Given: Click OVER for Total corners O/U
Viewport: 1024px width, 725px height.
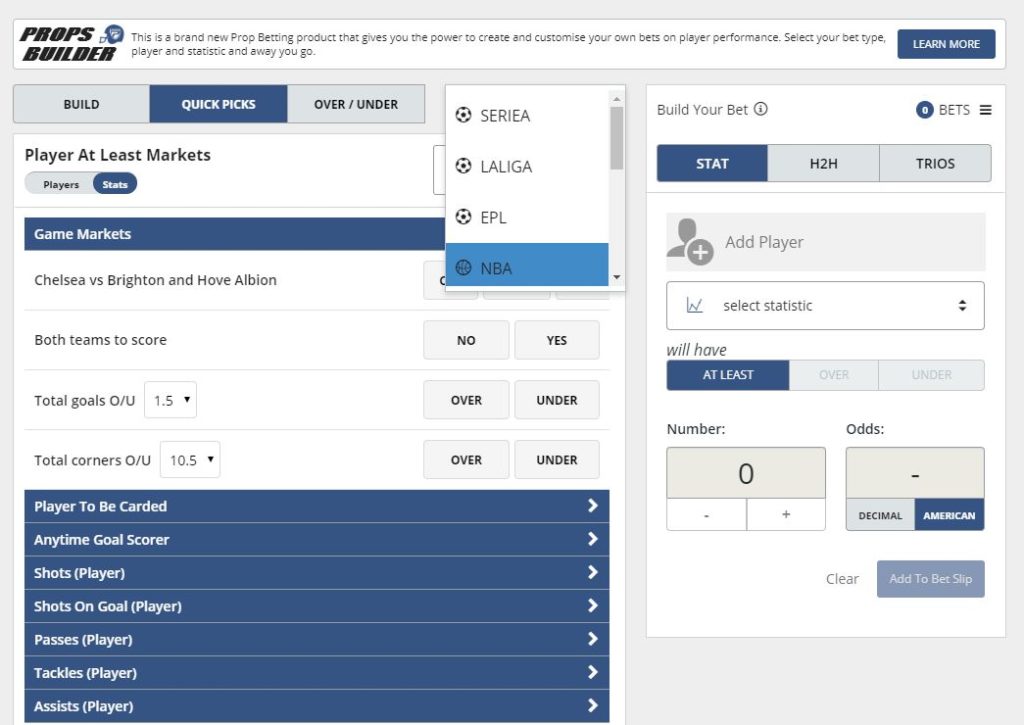Looking at the screenshot, I should tap(466, 460).
